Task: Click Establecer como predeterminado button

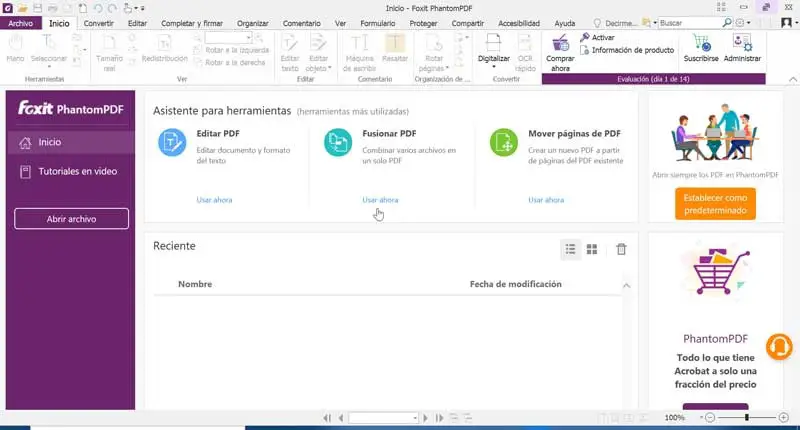Action: click(x=715, y=204)
